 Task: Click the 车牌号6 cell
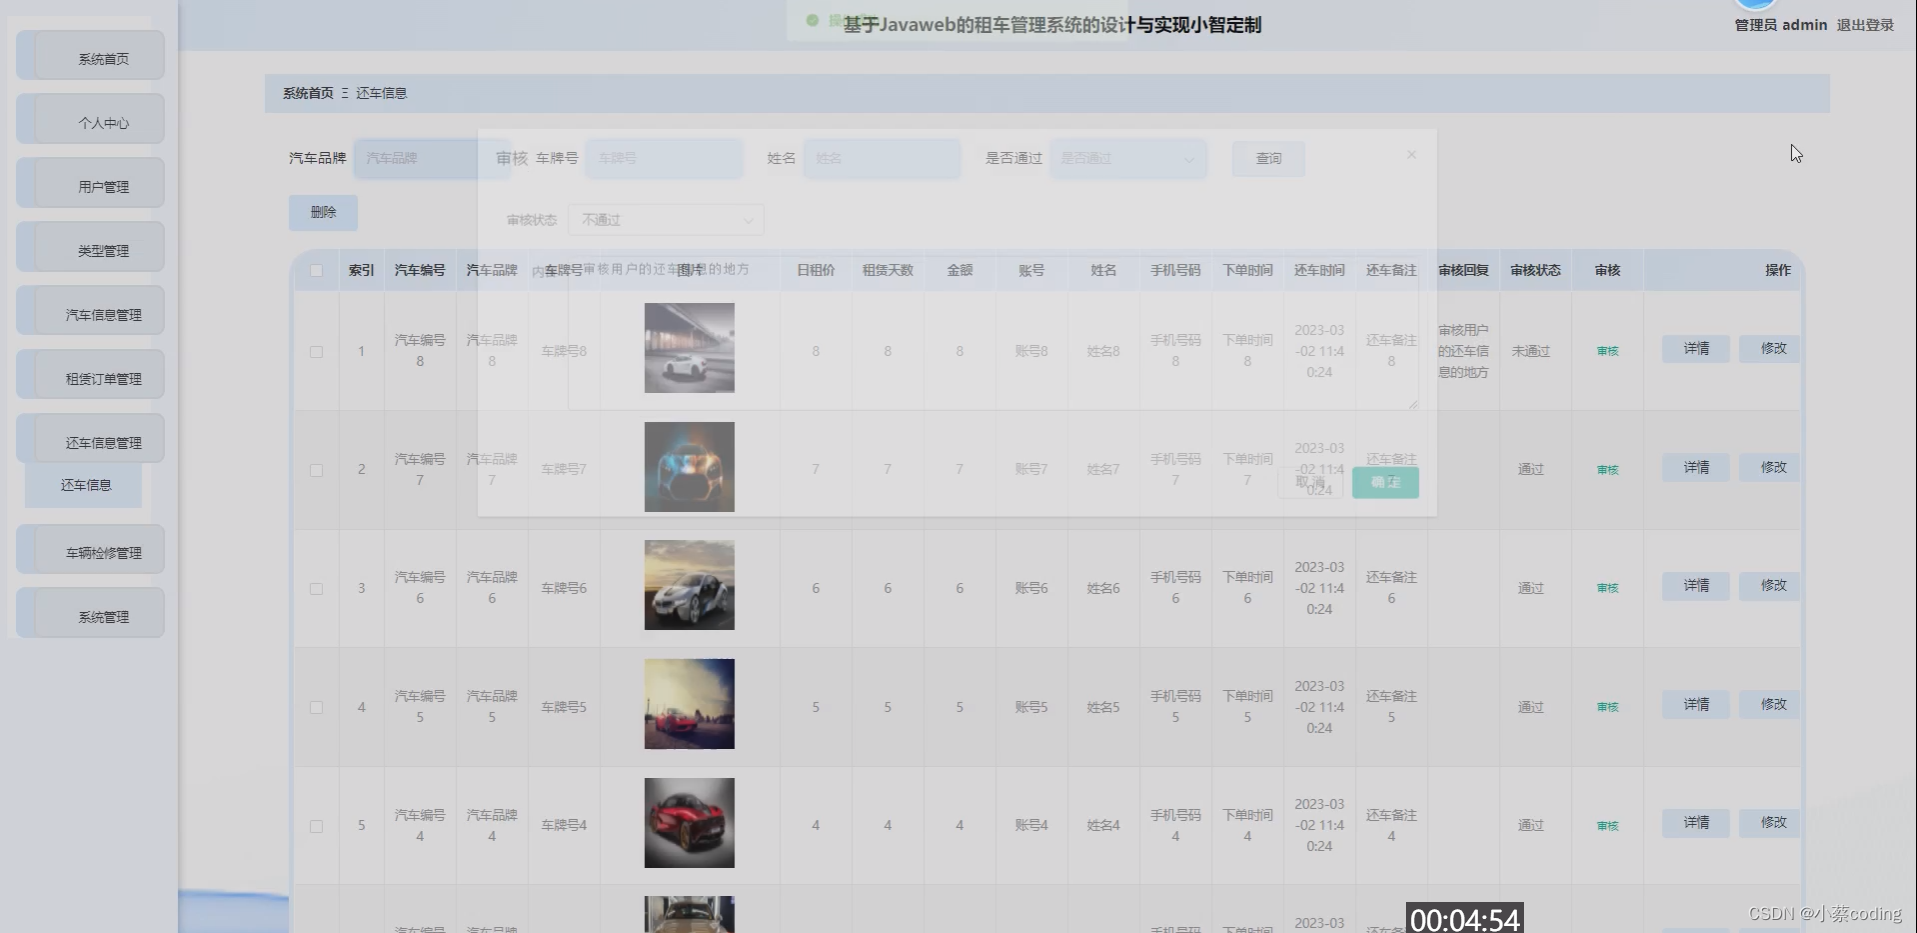[x=564, y=588]
